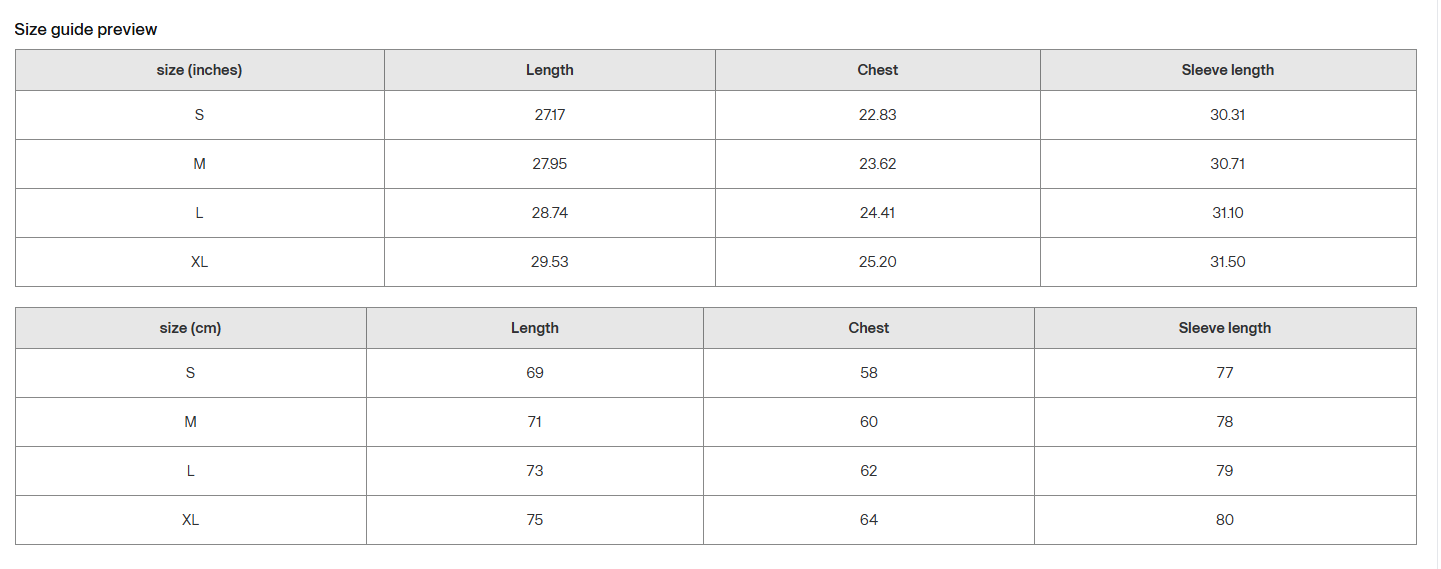
Task: Click the "size (cm)" column header
Action: [x=190, y=328]
